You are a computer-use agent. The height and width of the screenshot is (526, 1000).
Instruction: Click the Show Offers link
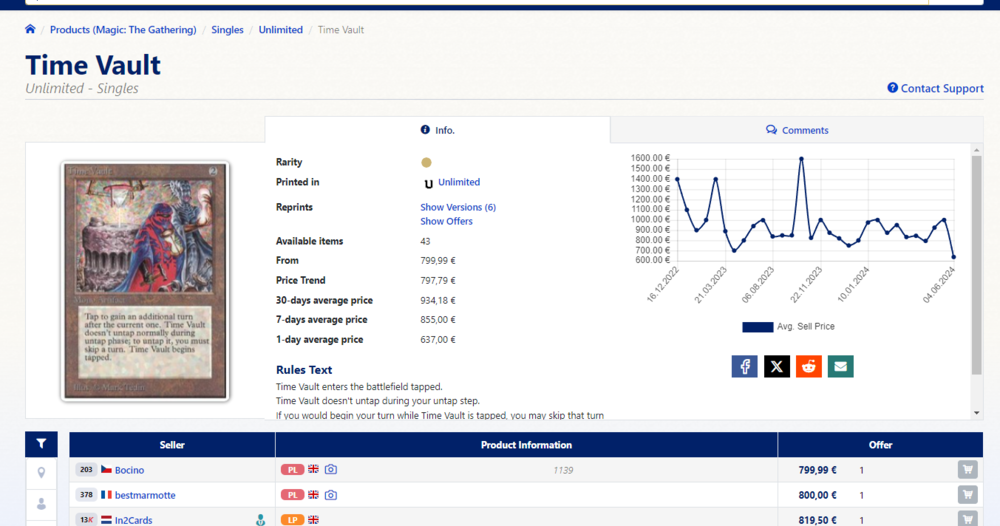[446, 221]
